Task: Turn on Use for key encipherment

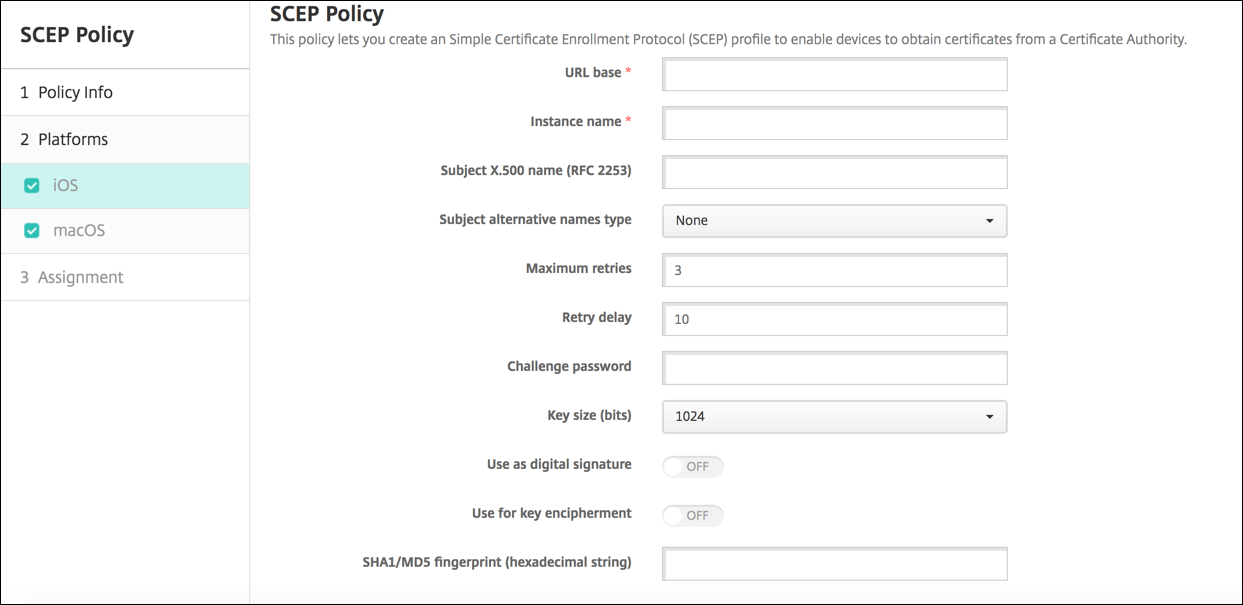Action: click(693, 515)
